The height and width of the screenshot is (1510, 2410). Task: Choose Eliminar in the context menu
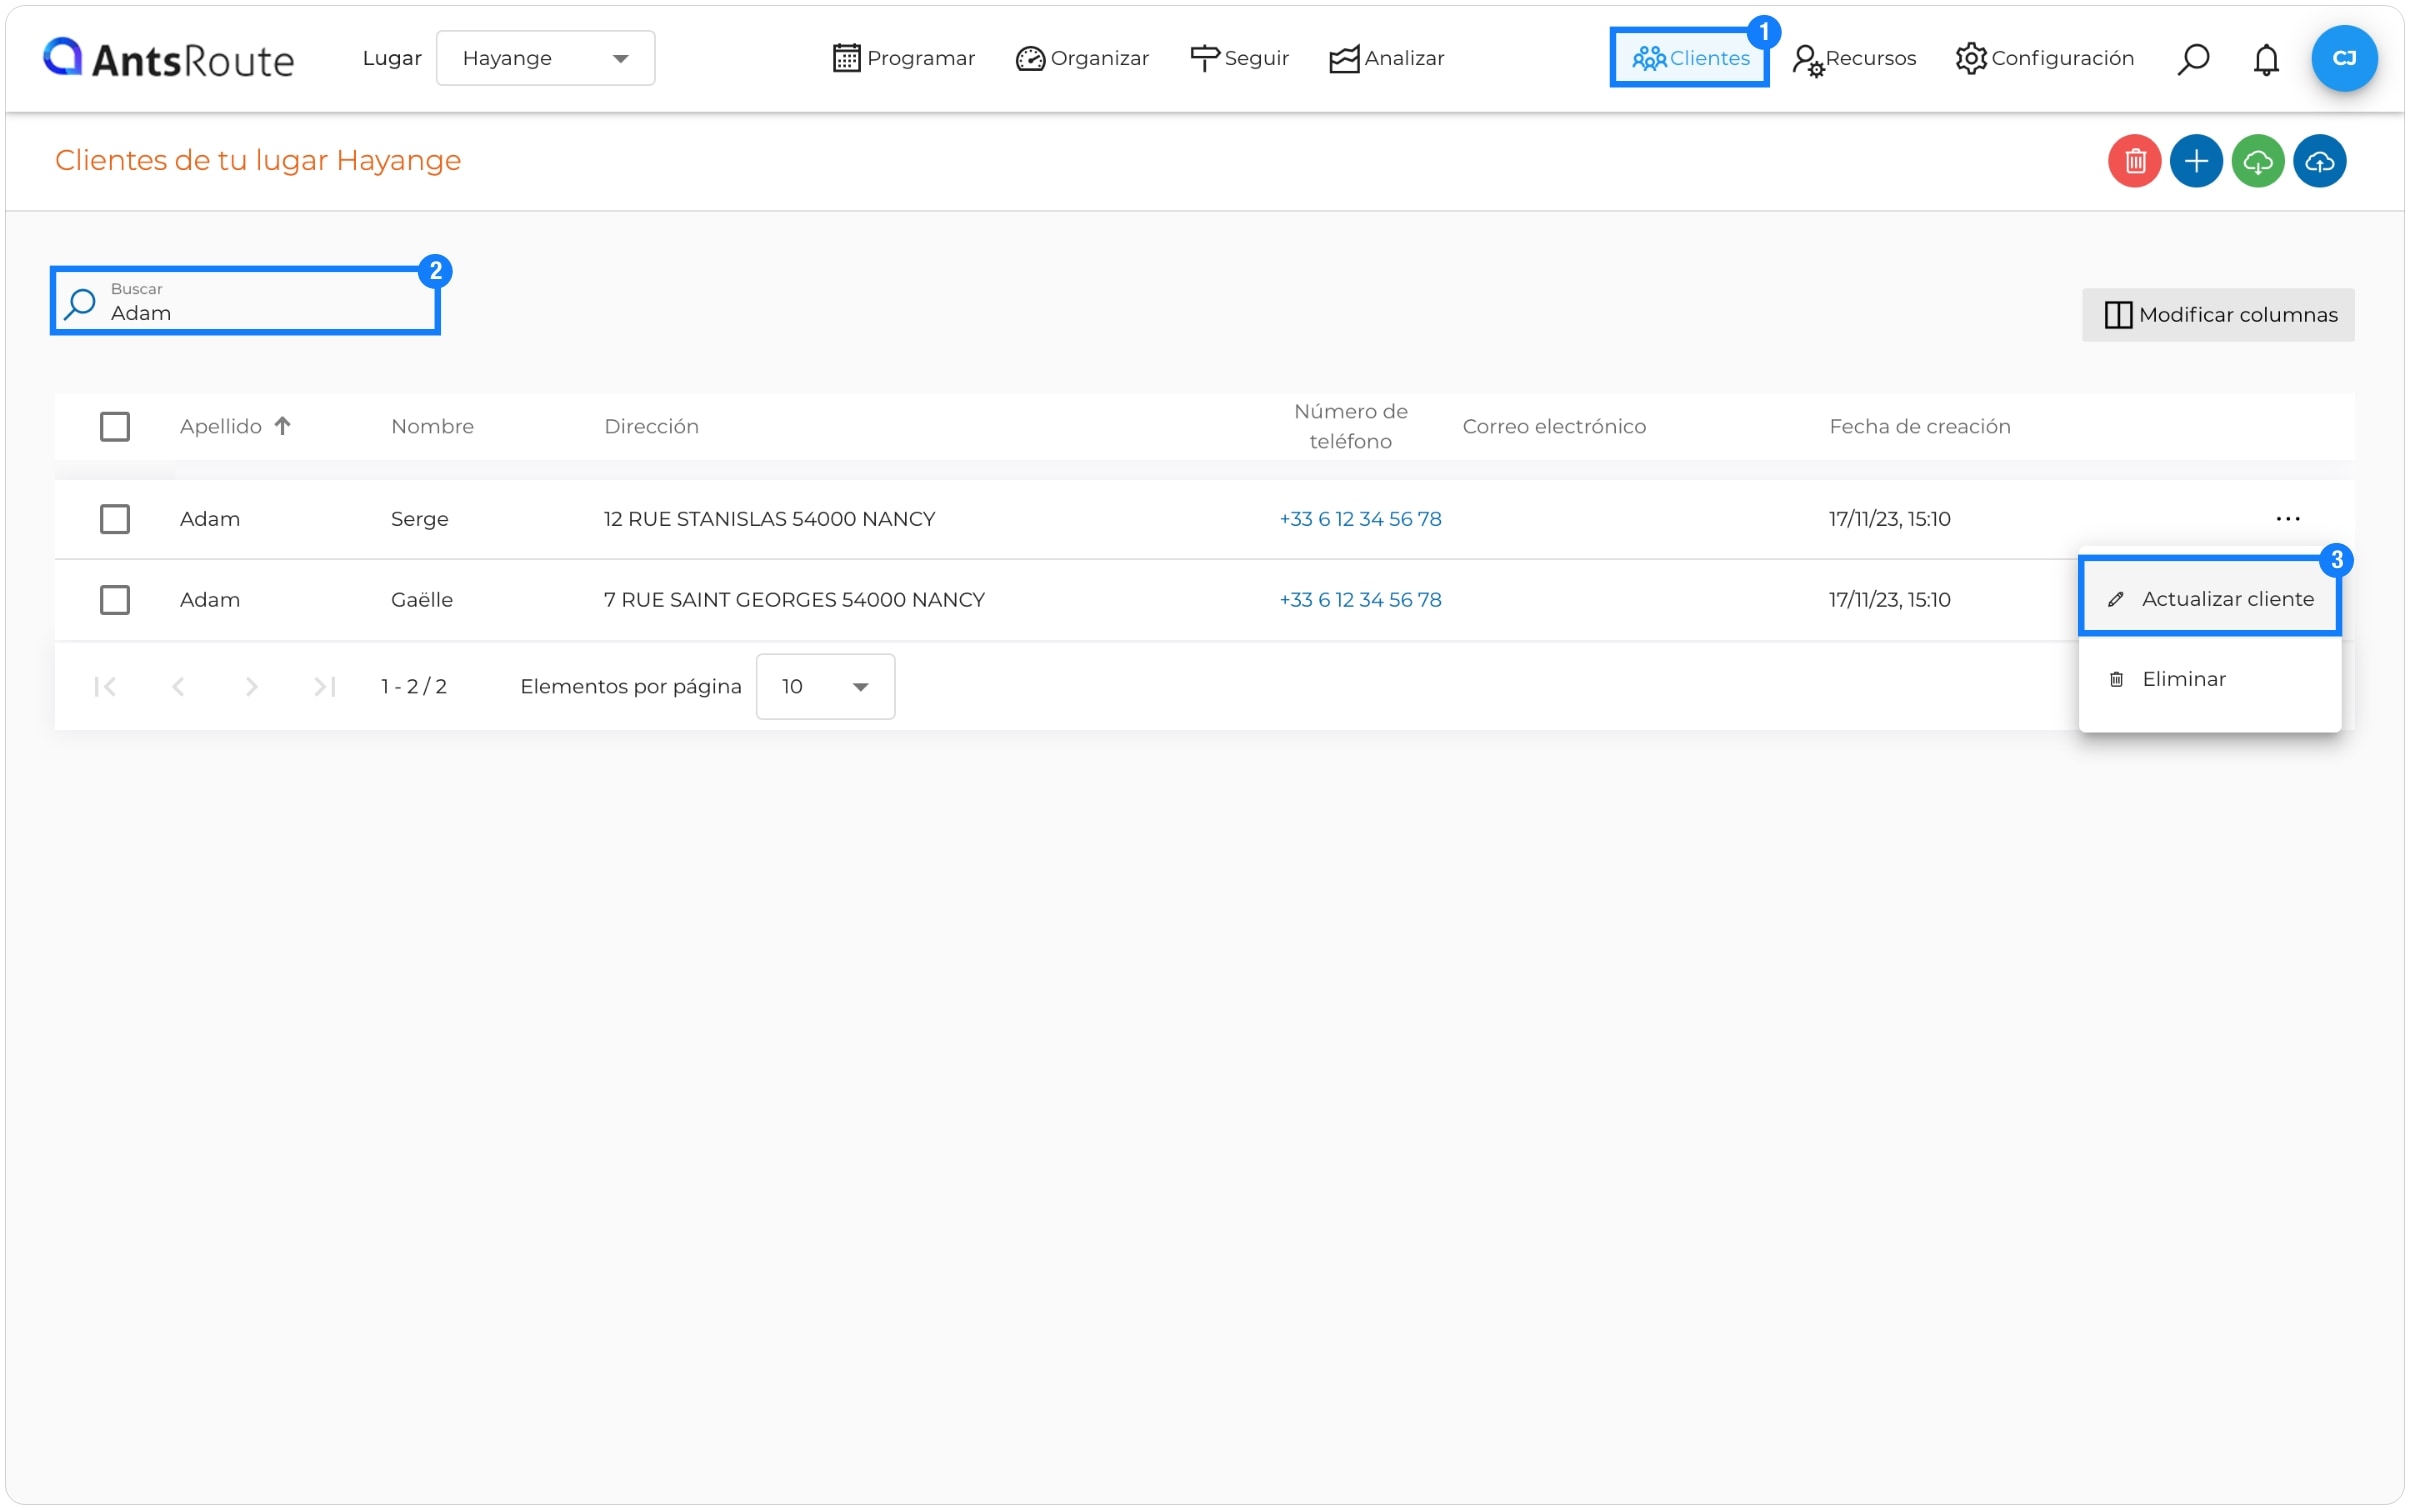pos(2183,680)
